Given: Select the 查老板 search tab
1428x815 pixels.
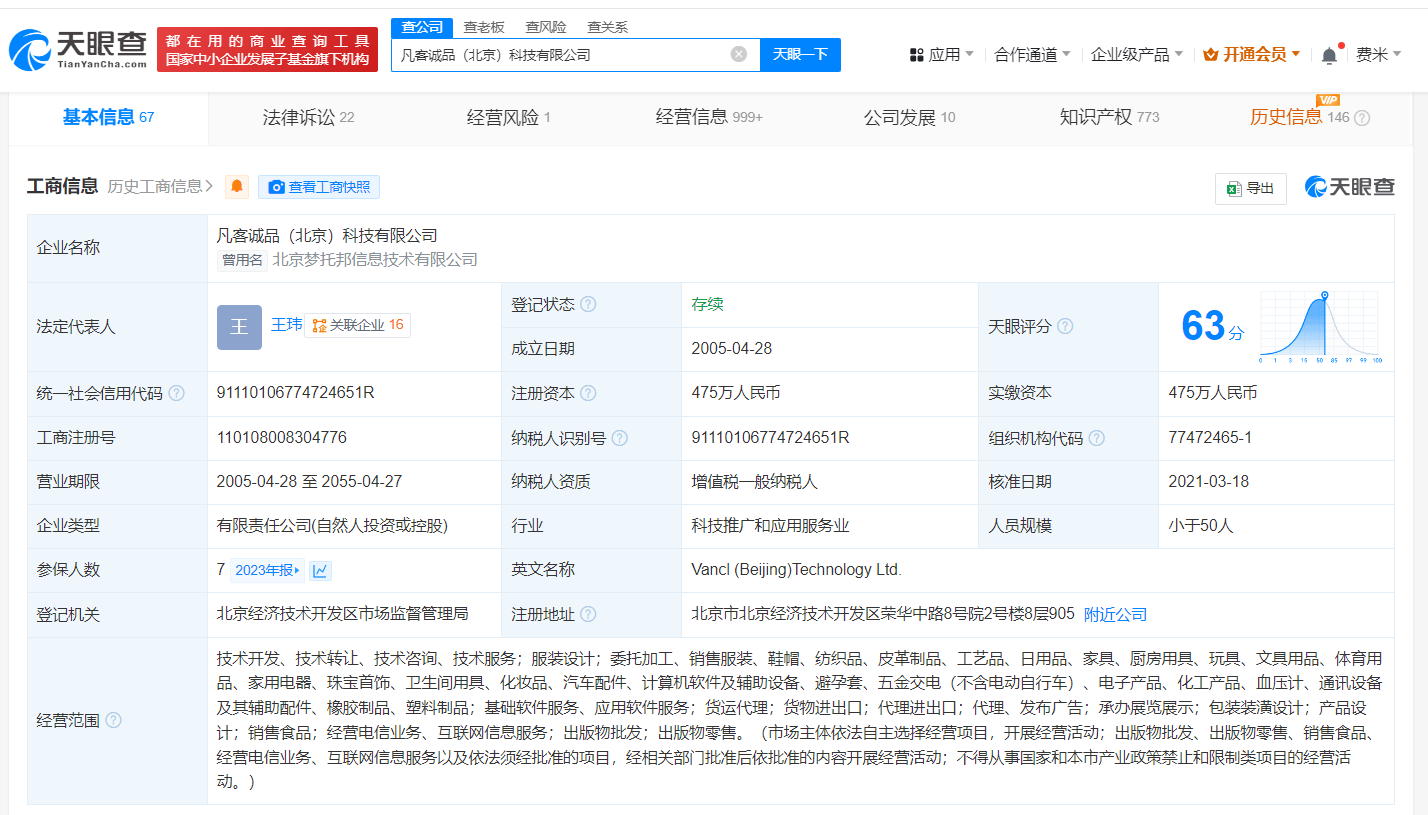Looking at the screenshot, I should pos(483,27).
